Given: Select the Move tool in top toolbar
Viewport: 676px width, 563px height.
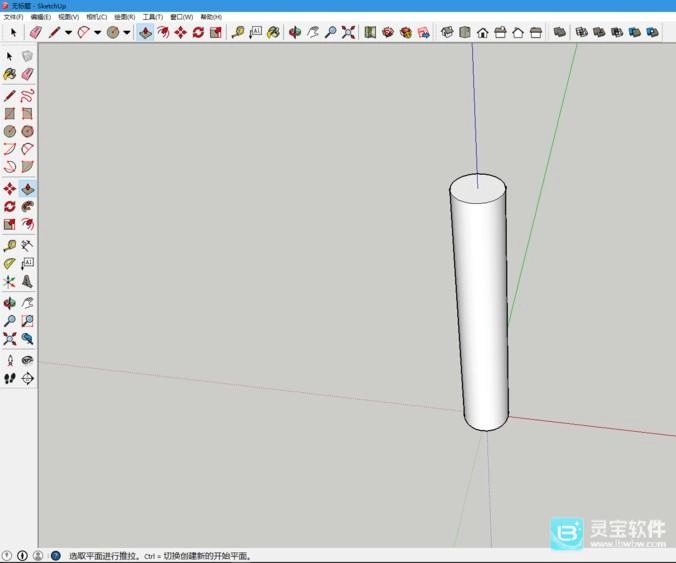Looking at the screenshot, I should point(180,32).
